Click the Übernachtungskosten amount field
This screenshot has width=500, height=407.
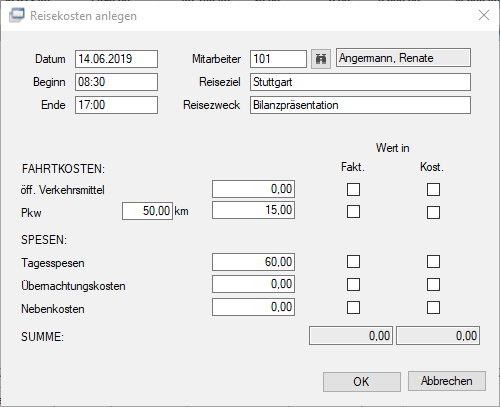[253, 284]
